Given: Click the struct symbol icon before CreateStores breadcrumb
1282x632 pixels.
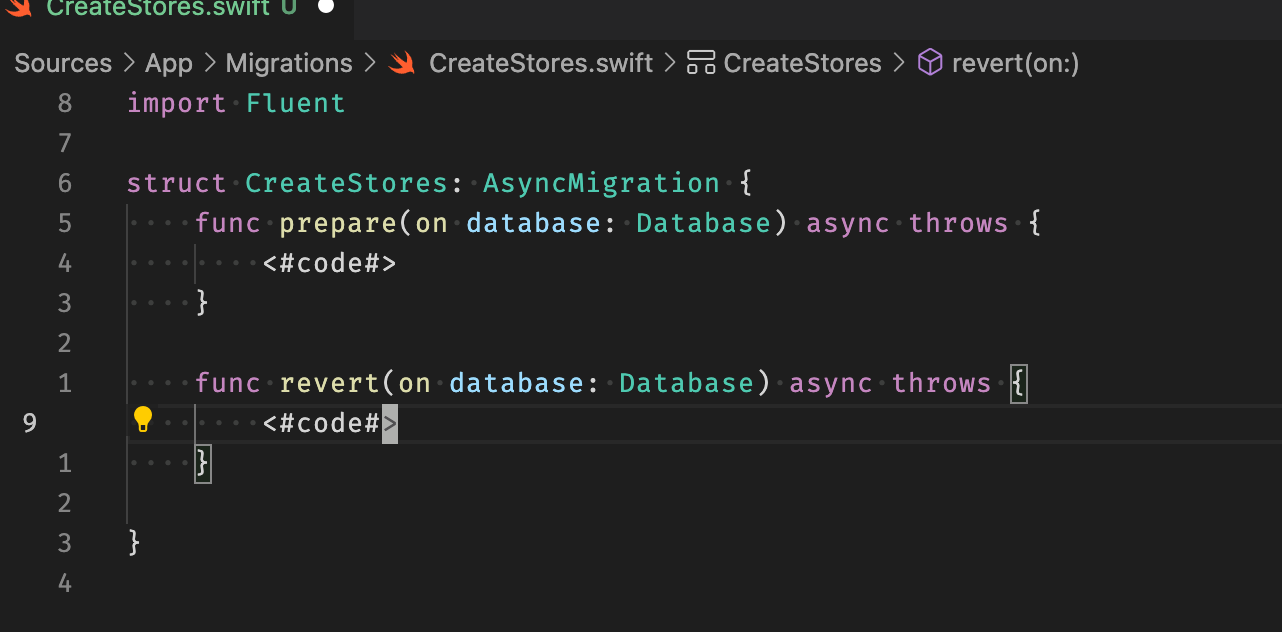Looking at the screenshot, I should tap(702, 63).
